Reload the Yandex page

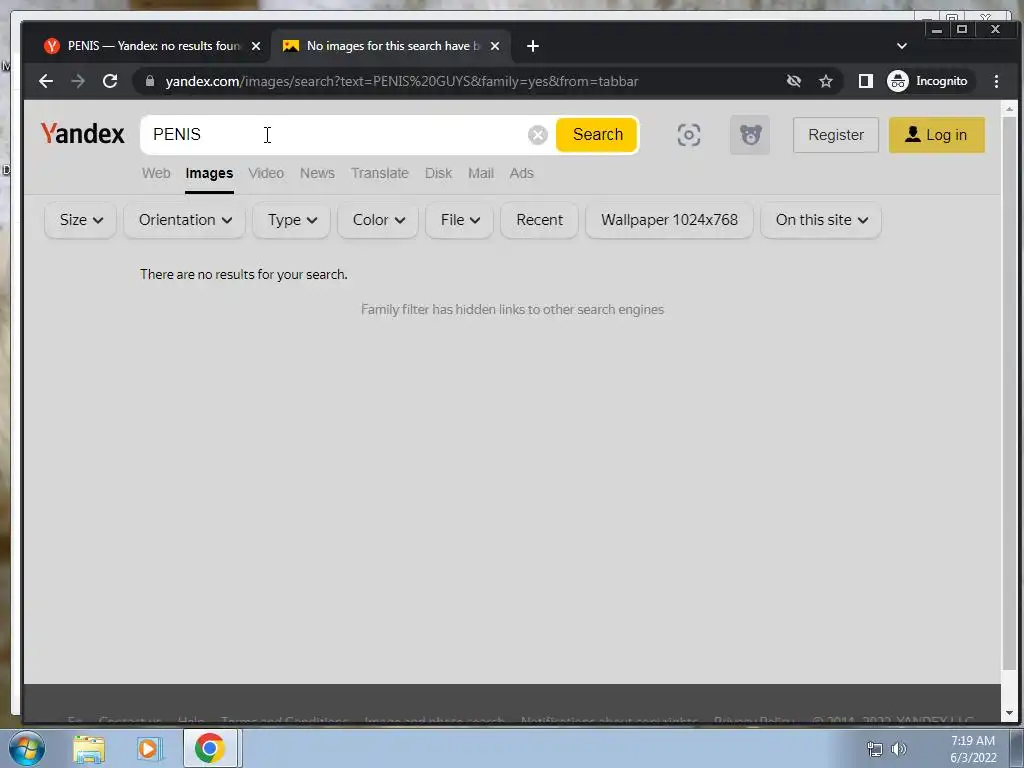pos(110,81)
